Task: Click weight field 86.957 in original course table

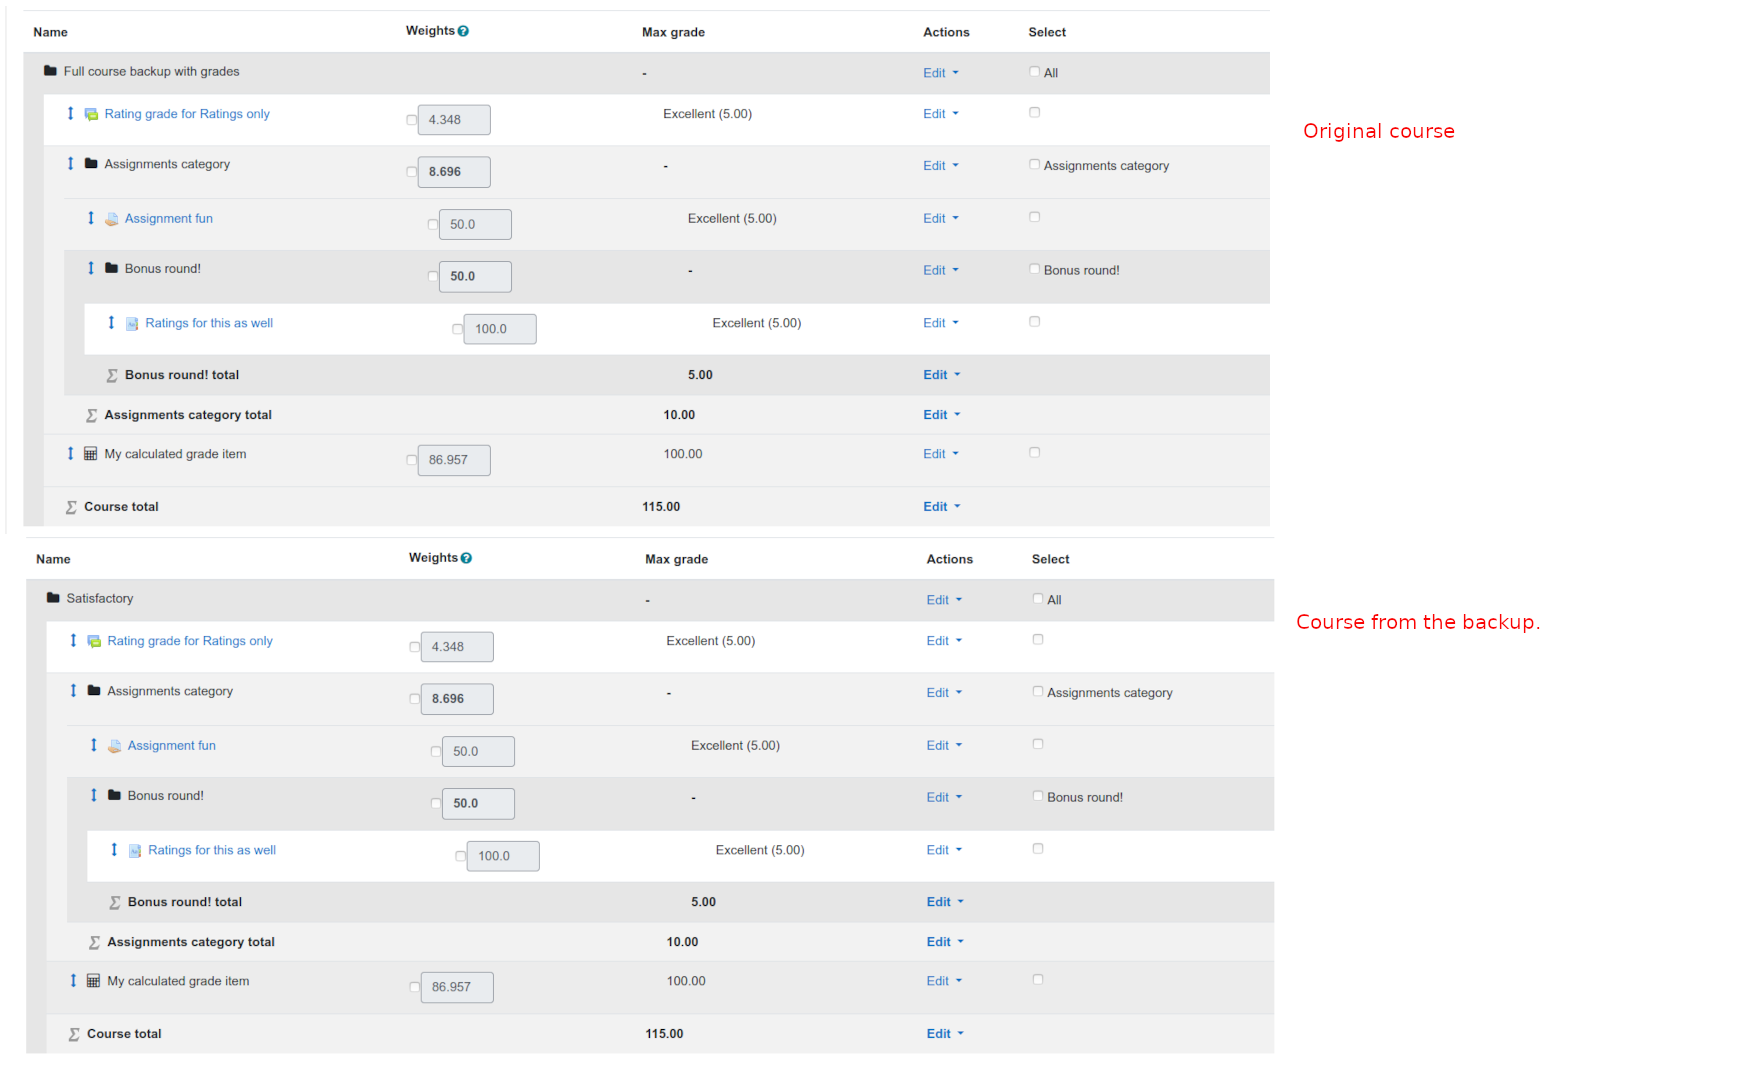Action: tap(454, 460)
